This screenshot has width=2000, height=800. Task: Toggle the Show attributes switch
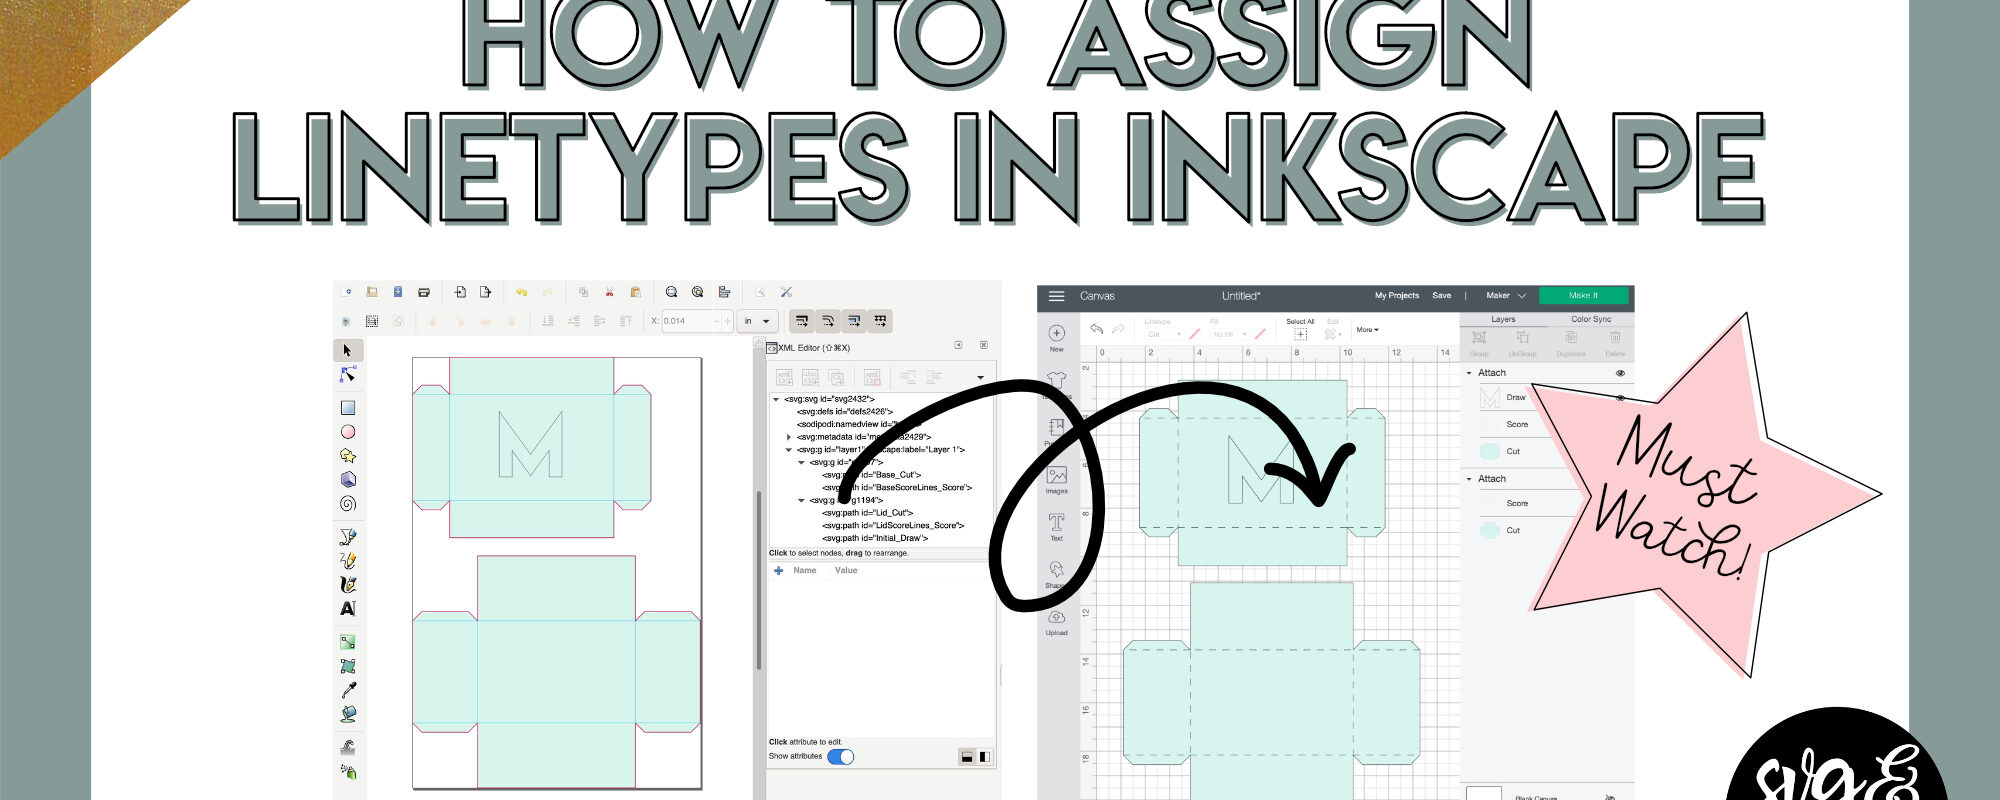[841, 756]
